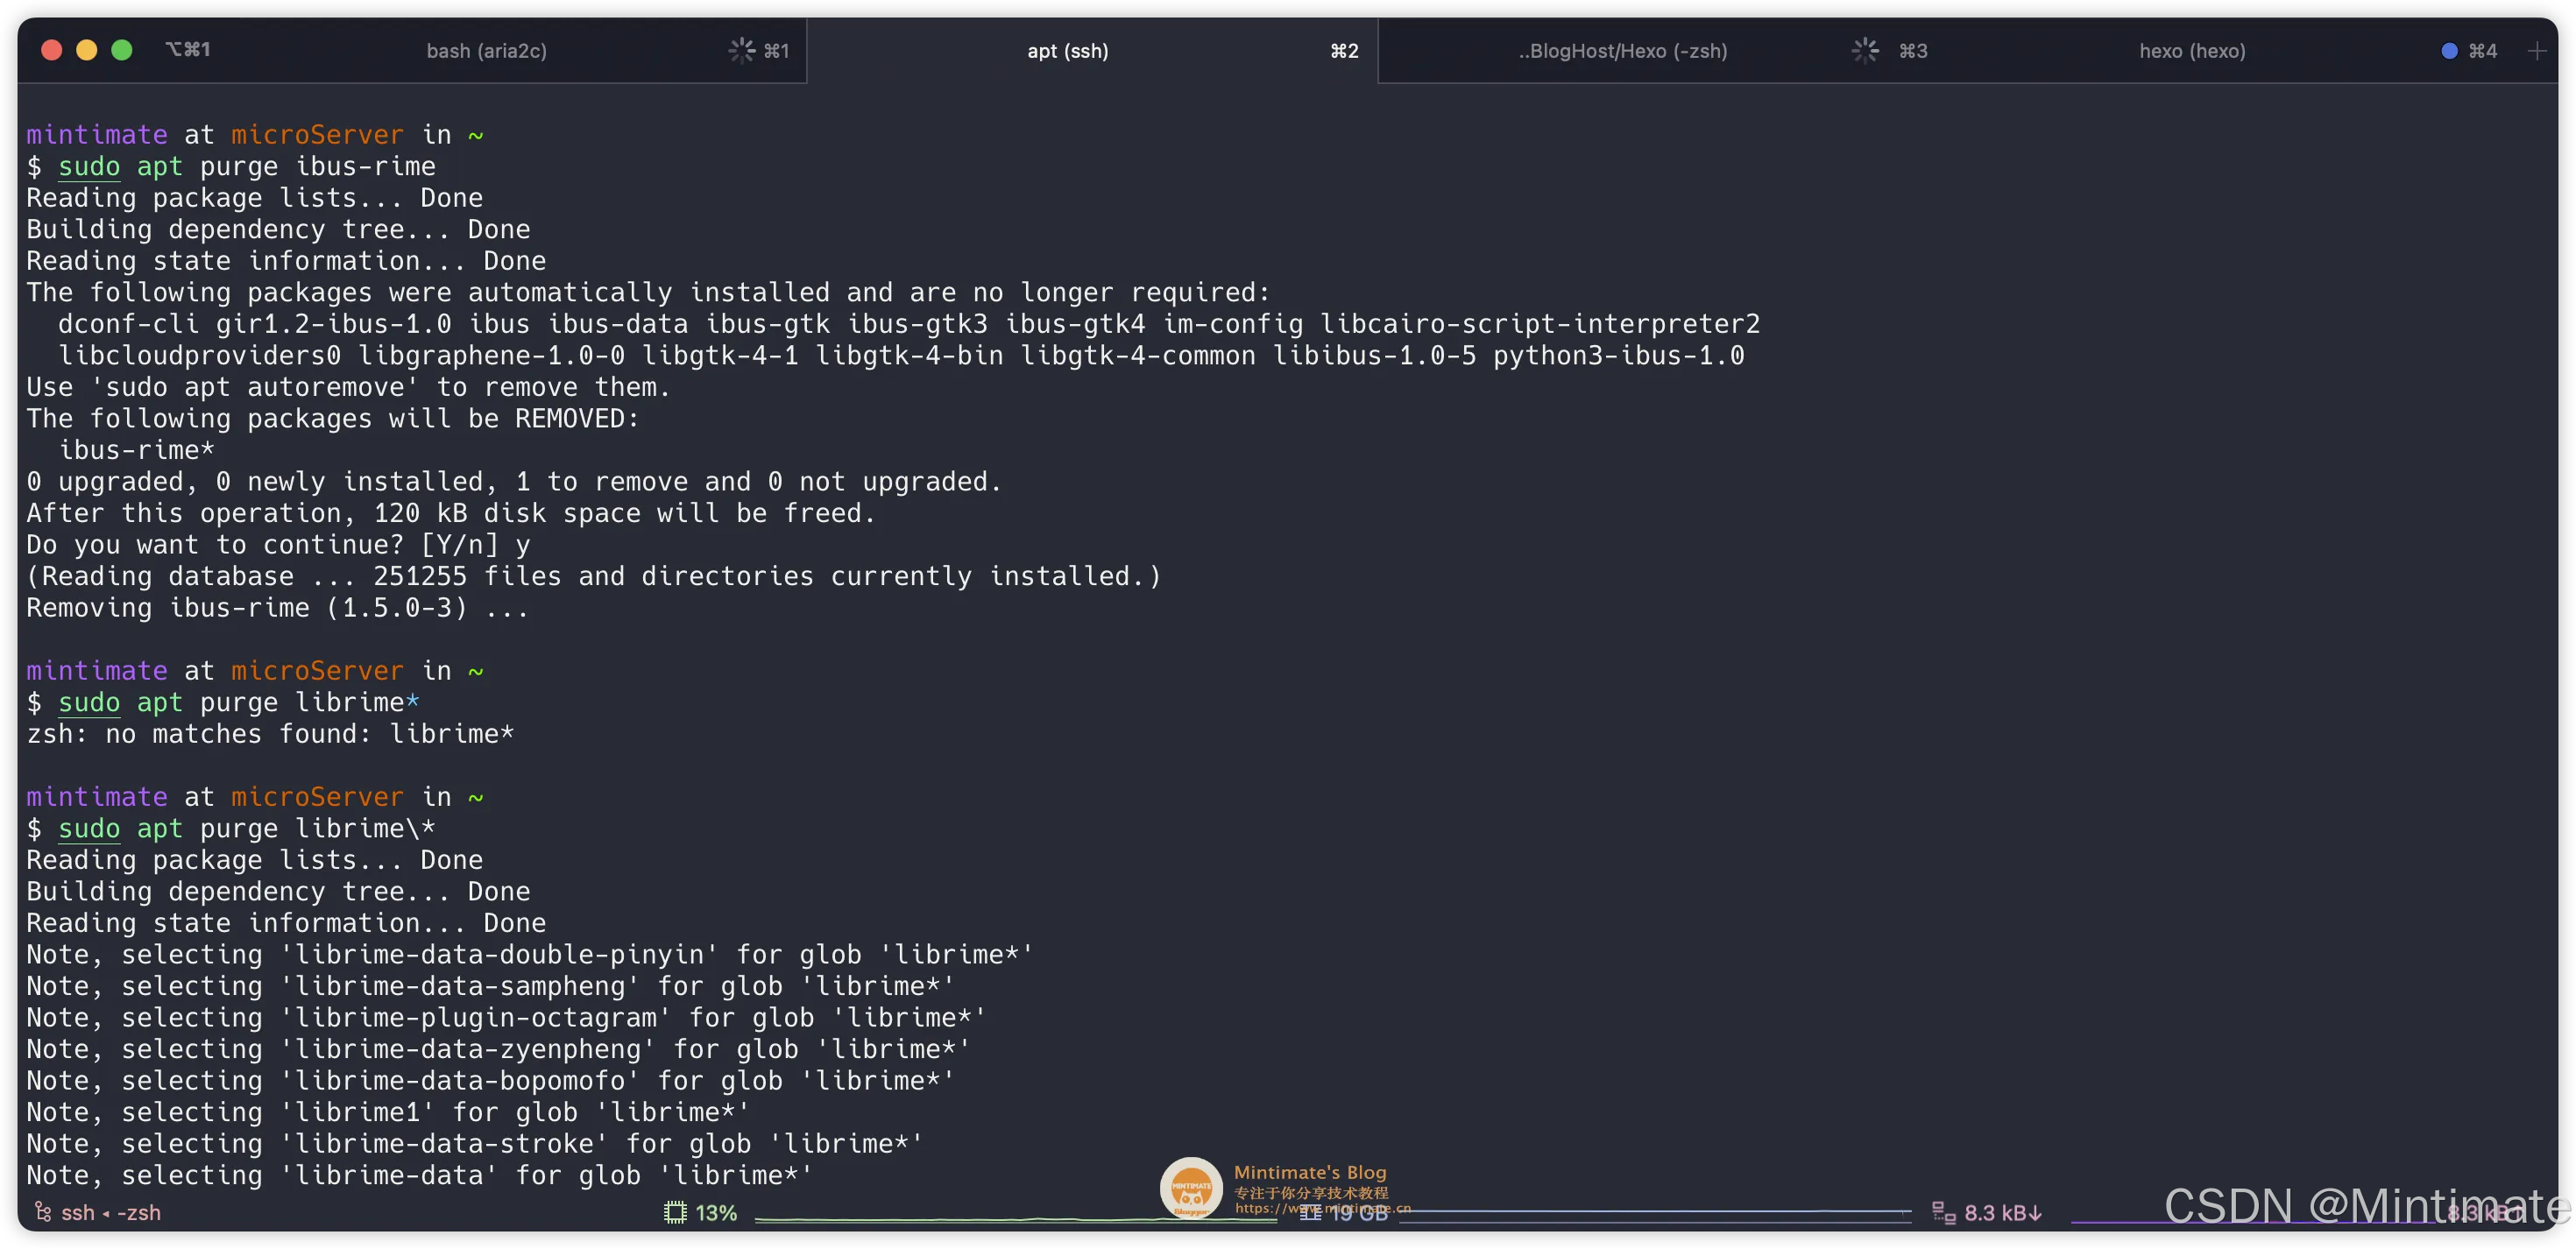Maximize the window with green button
Viewport: 2576px width, 1249px height.
point(122,50)
